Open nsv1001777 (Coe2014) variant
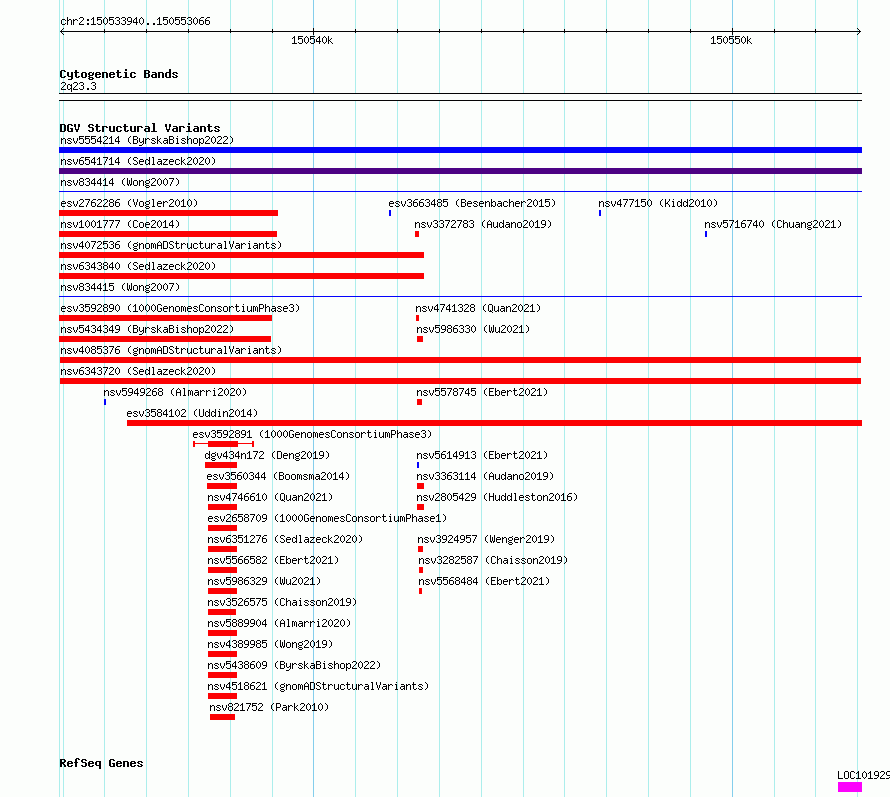This screenshot has width=890, height=797. pyautogui.click(x=120, y=224)
